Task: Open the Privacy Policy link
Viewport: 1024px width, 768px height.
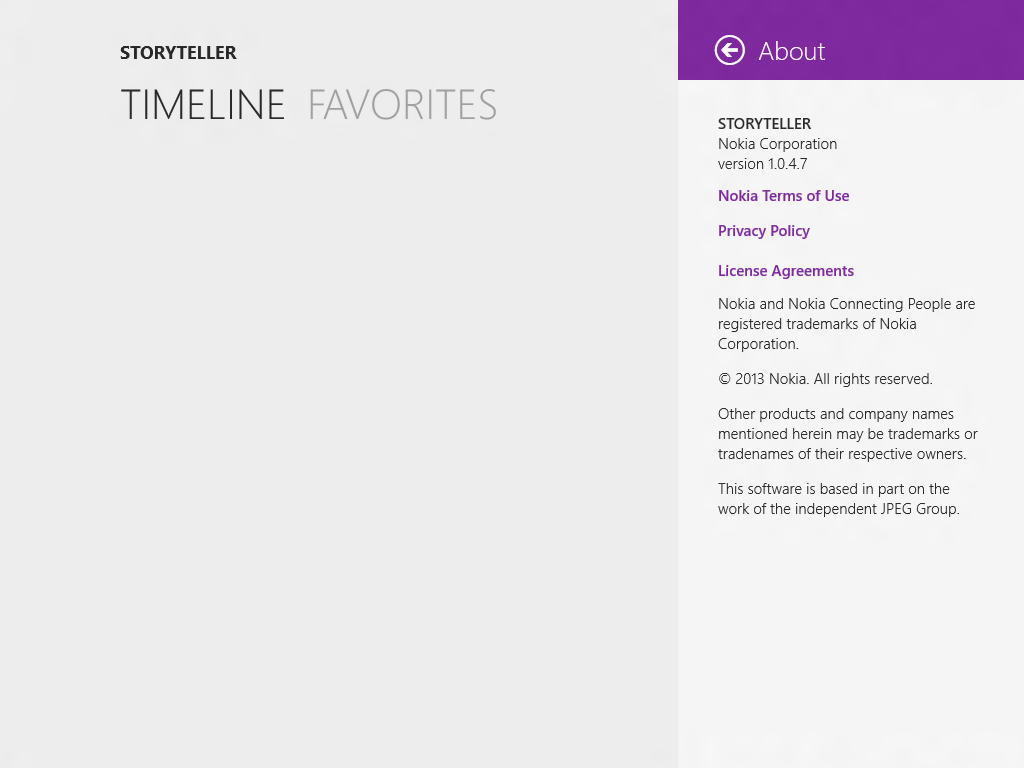Action: click(763, 231)
